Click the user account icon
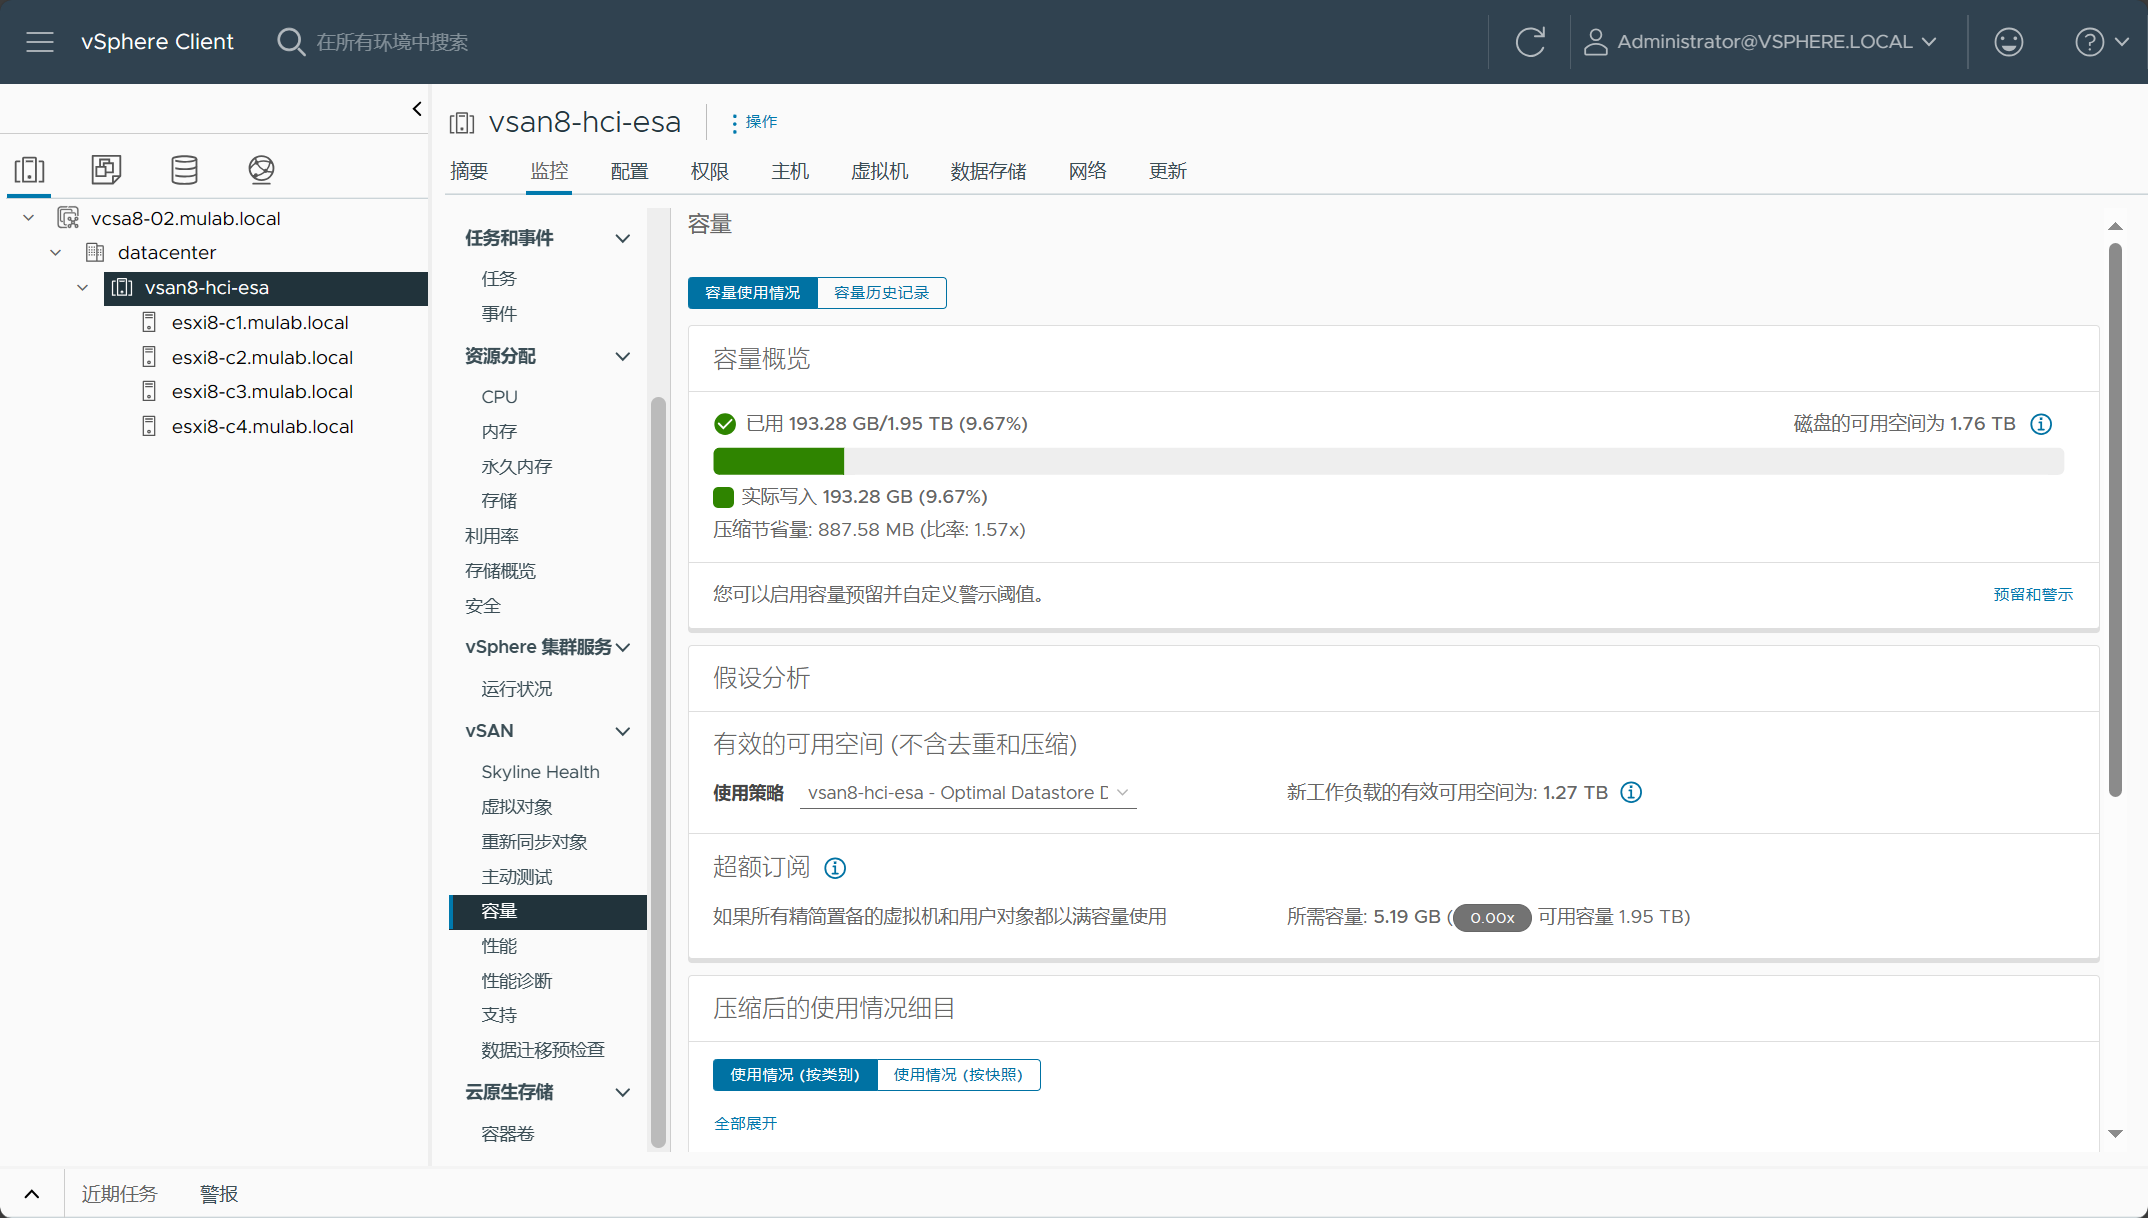The image size is (2148, 1218). coord(1595,42)
